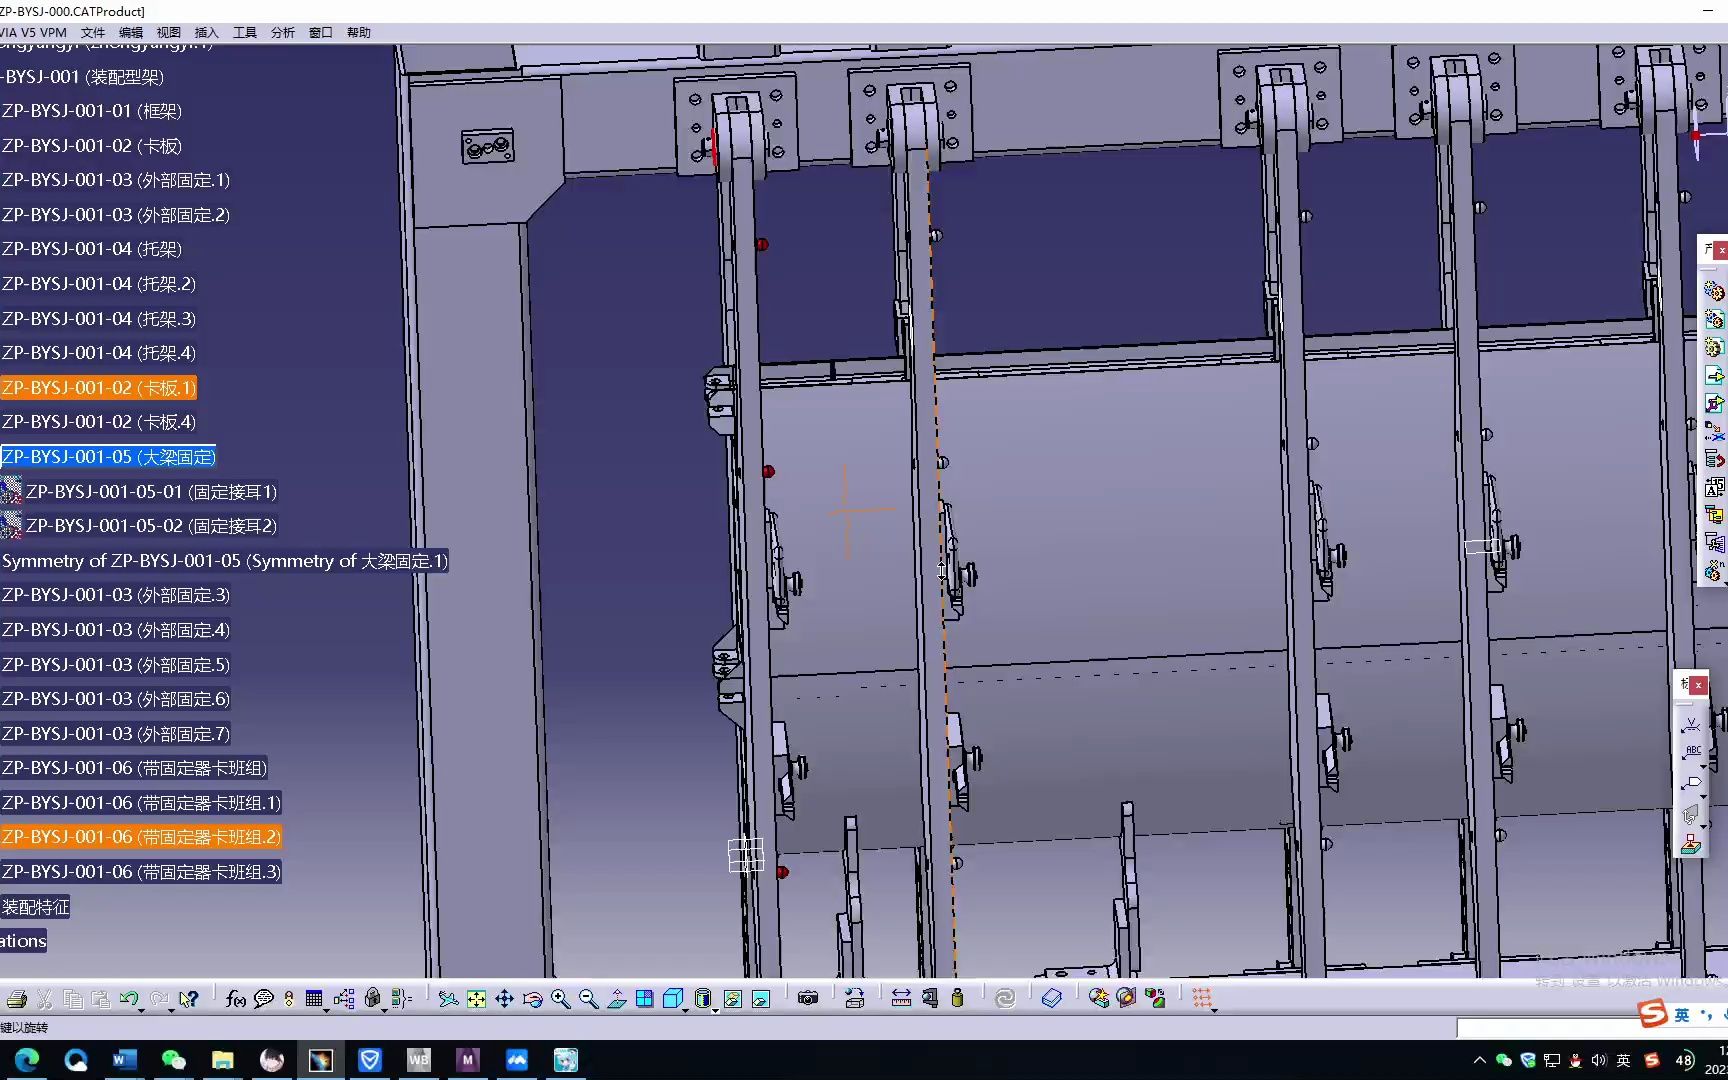
Task: Open dropdown arrow beside isometric view cube
Action: coord(686,1010)
